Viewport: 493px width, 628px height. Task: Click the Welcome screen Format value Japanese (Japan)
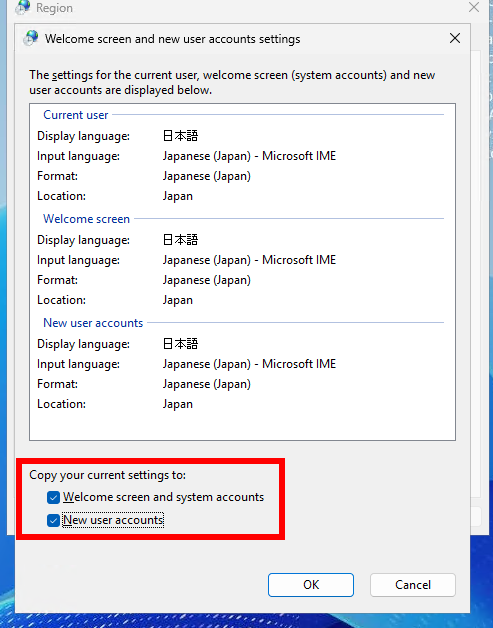click(x=207, y=280)
